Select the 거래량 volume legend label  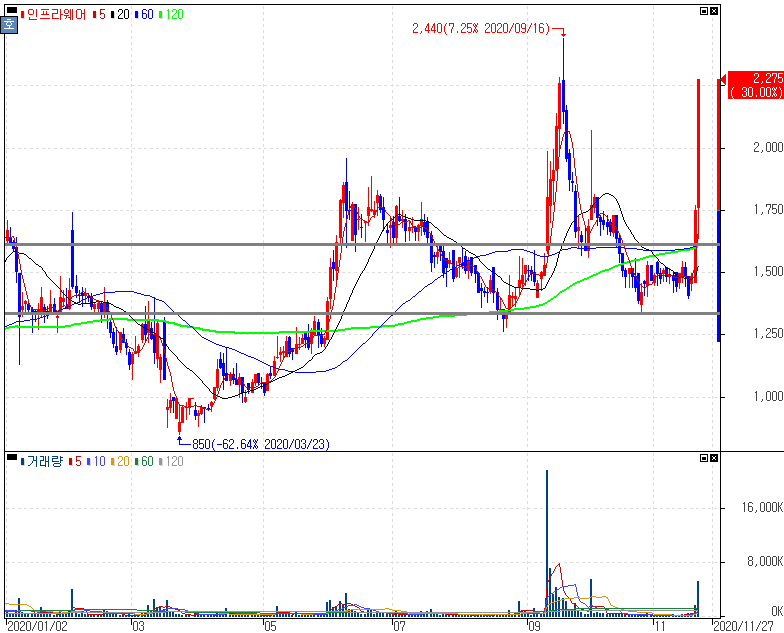(x=42, y=461)
